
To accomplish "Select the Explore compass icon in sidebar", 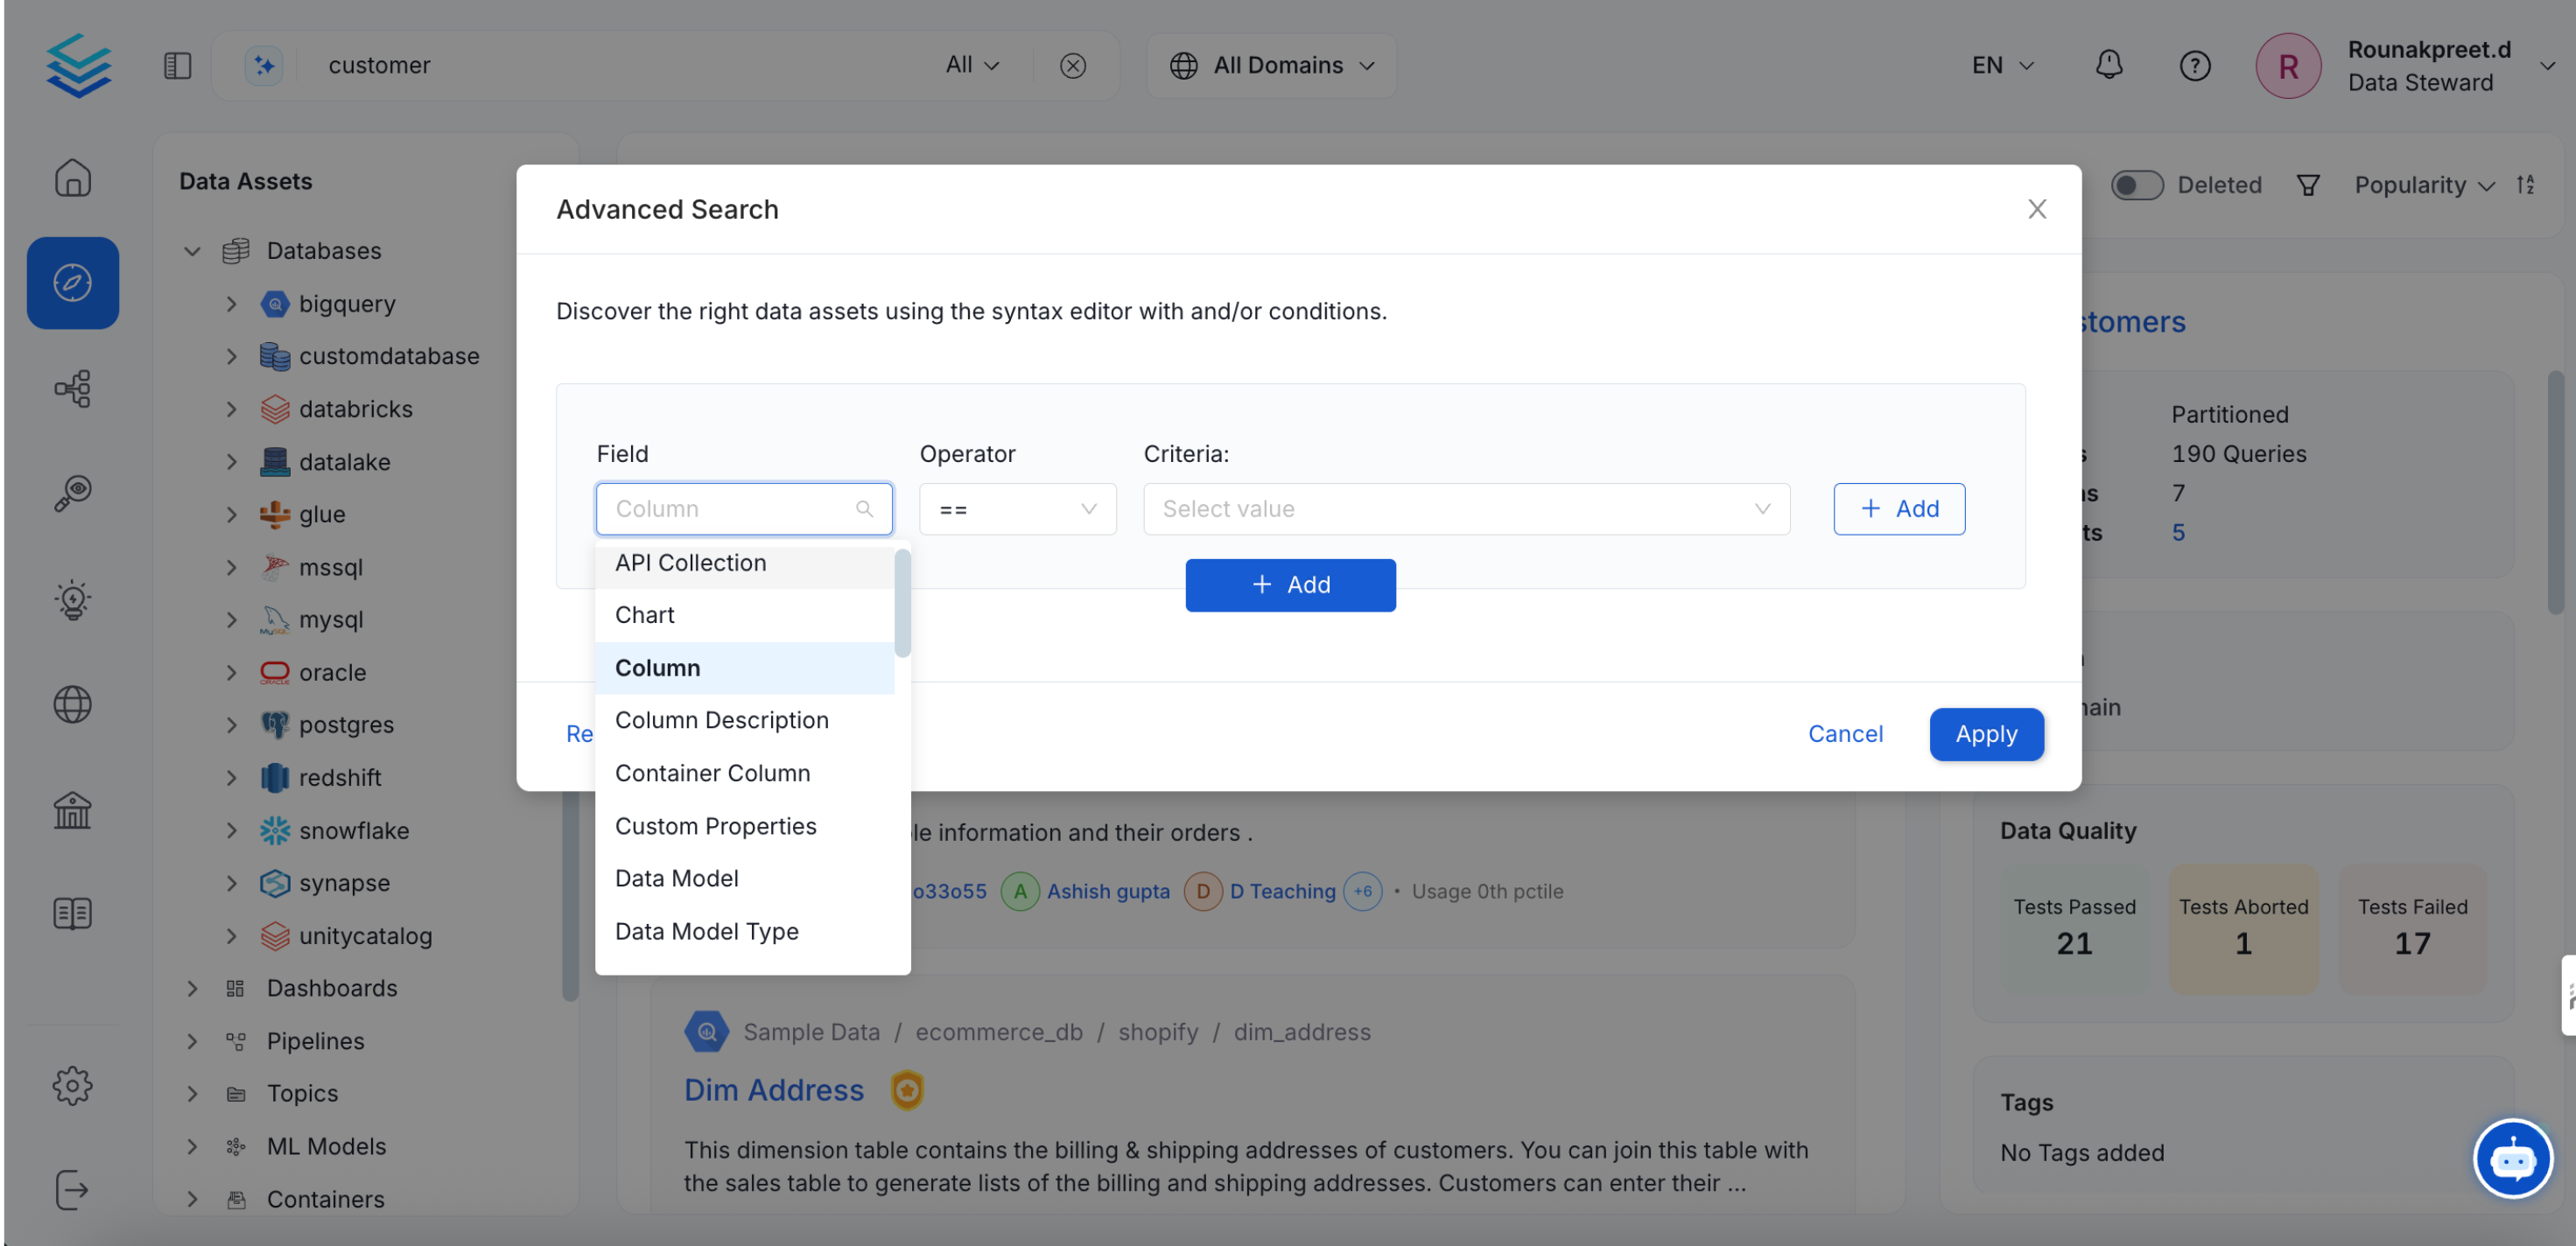I will click(72, 283).
